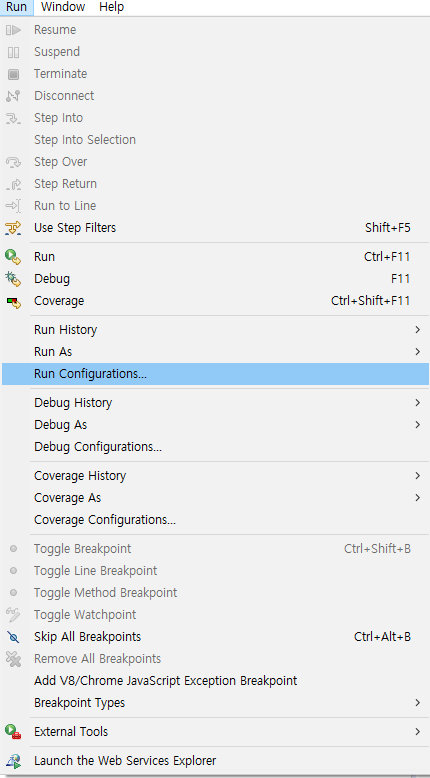430x778 pixels.
Task: Click the Terminate stop icon
Action: 13,74
